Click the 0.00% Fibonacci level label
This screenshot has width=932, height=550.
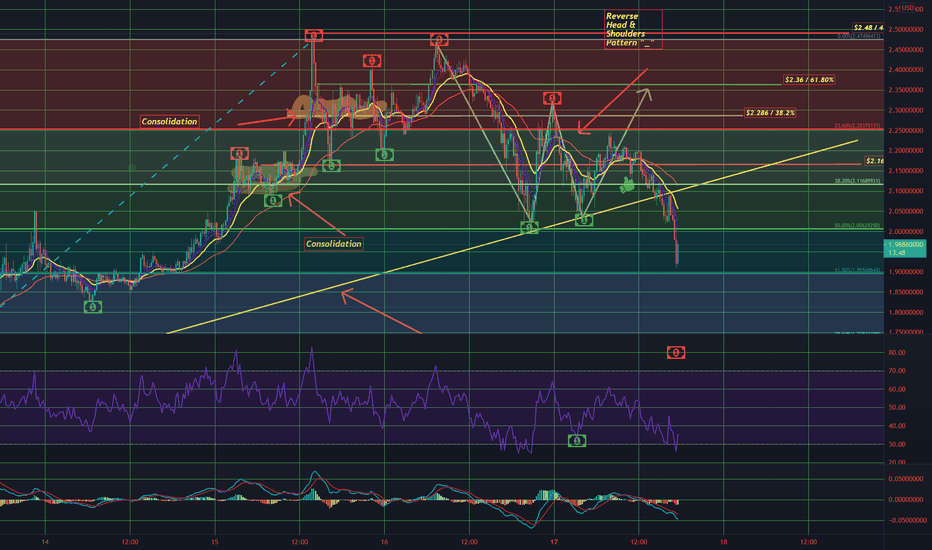pos(859,36)
